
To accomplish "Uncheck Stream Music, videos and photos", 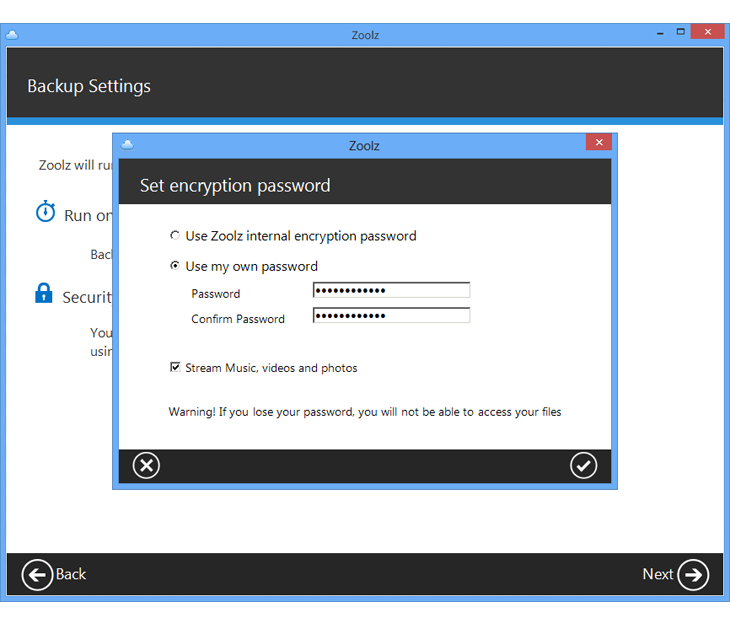I will click(x=175, y=368).
